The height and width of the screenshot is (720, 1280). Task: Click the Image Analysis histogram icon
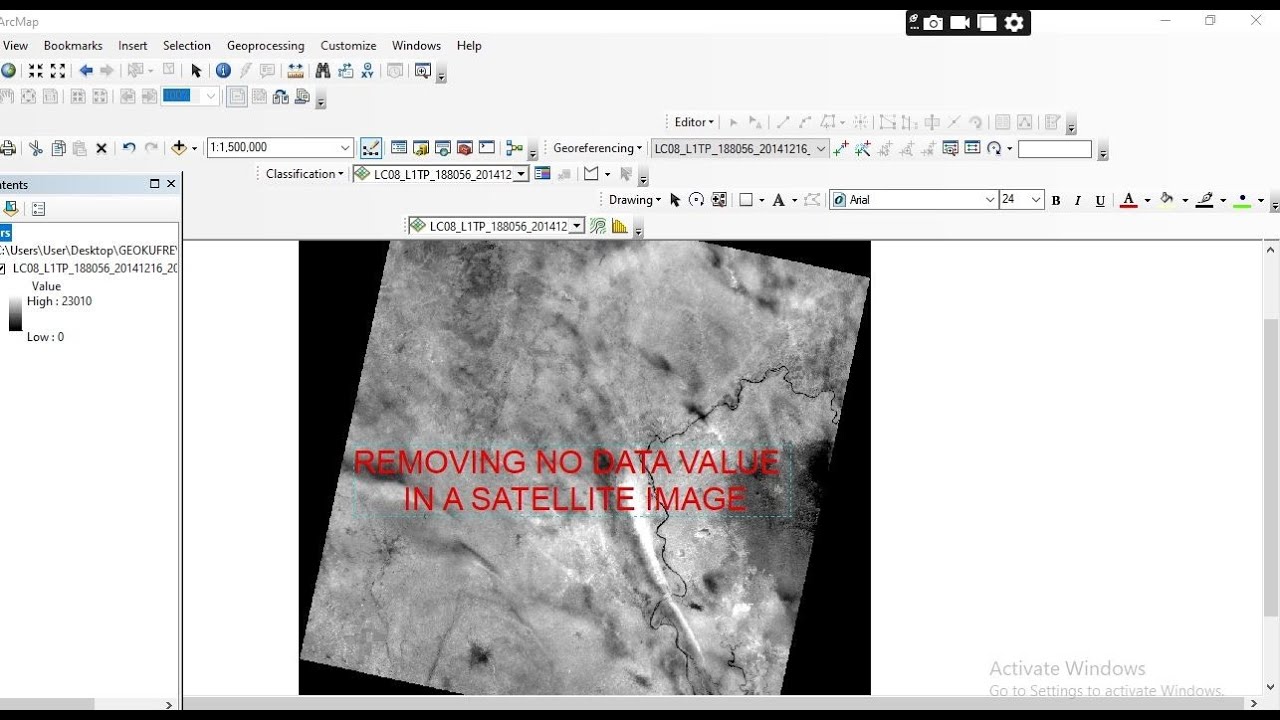coord(620,226)
